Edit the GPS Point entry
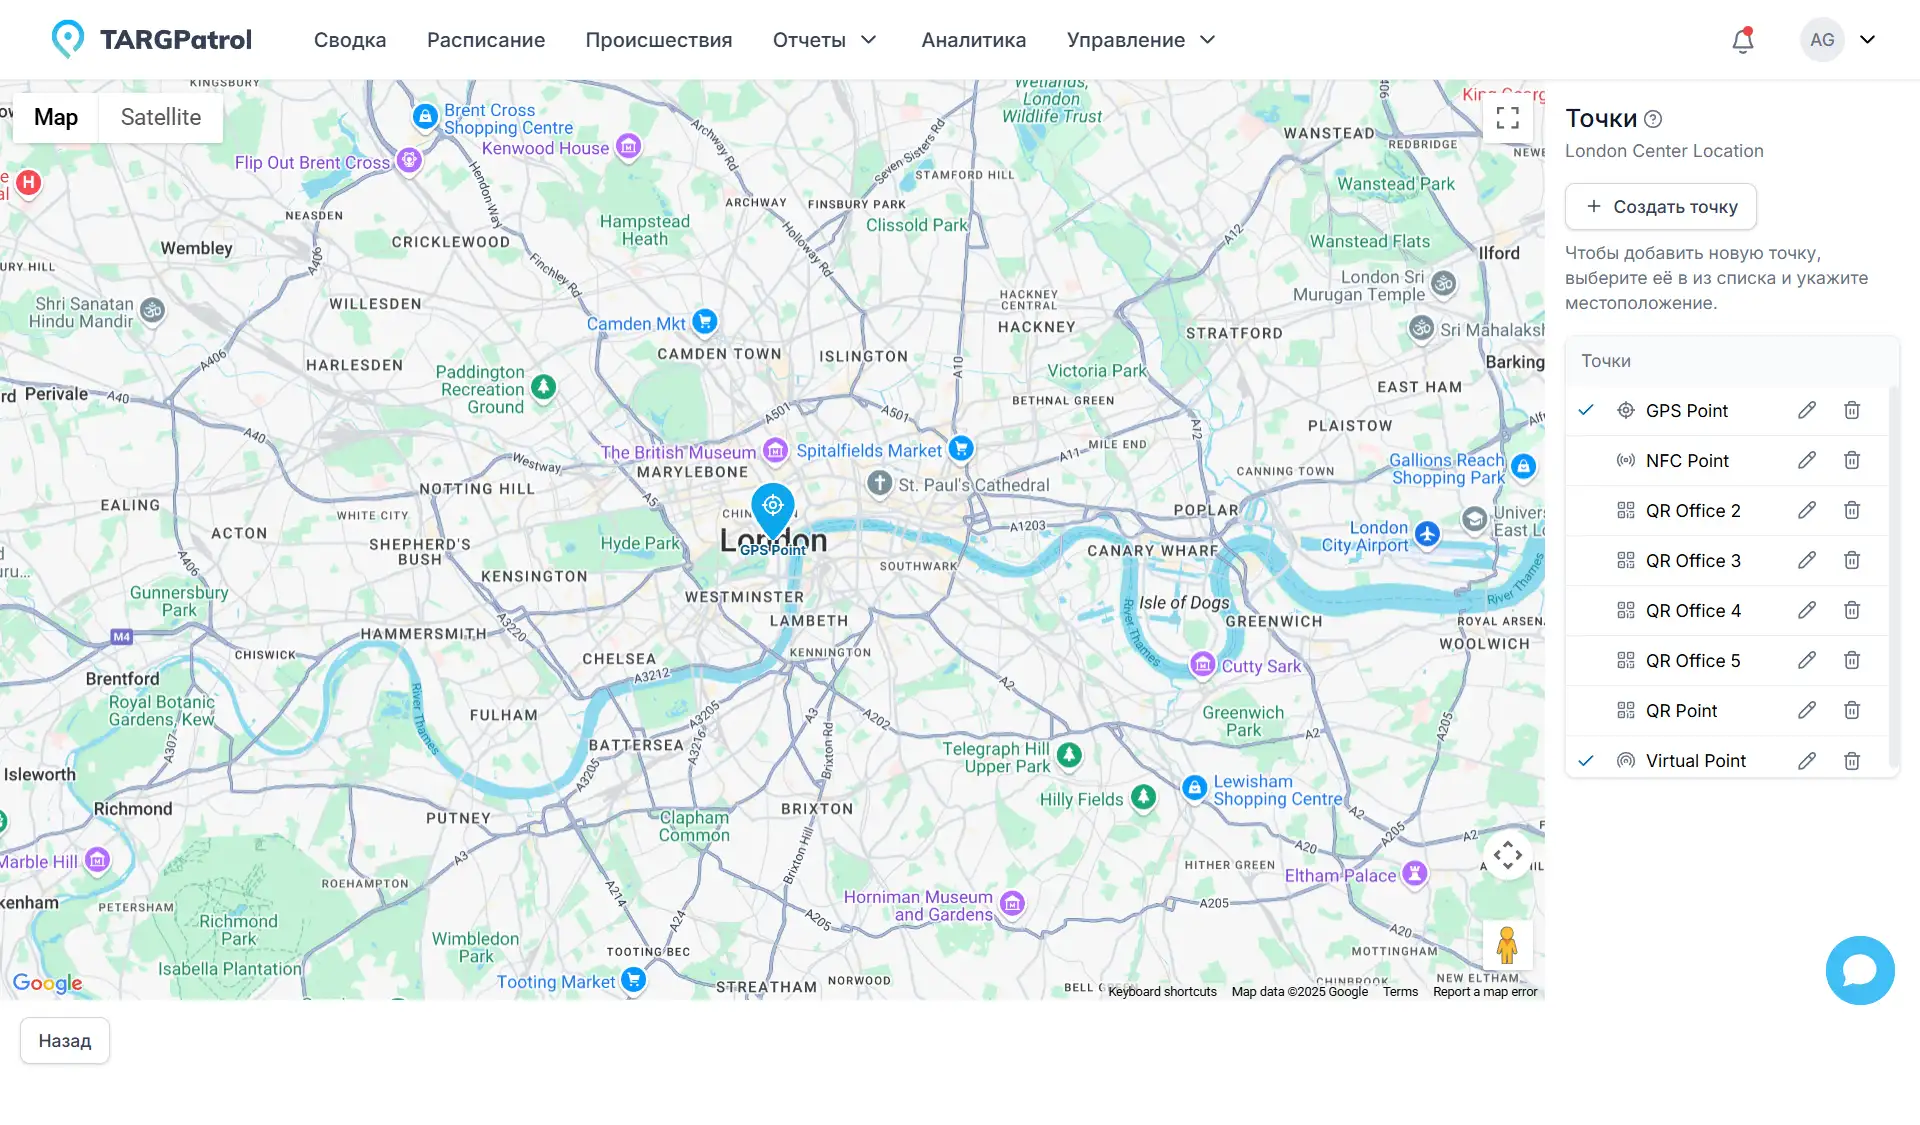Viewport: 1920px width, 1125px height. point(1806,411)
